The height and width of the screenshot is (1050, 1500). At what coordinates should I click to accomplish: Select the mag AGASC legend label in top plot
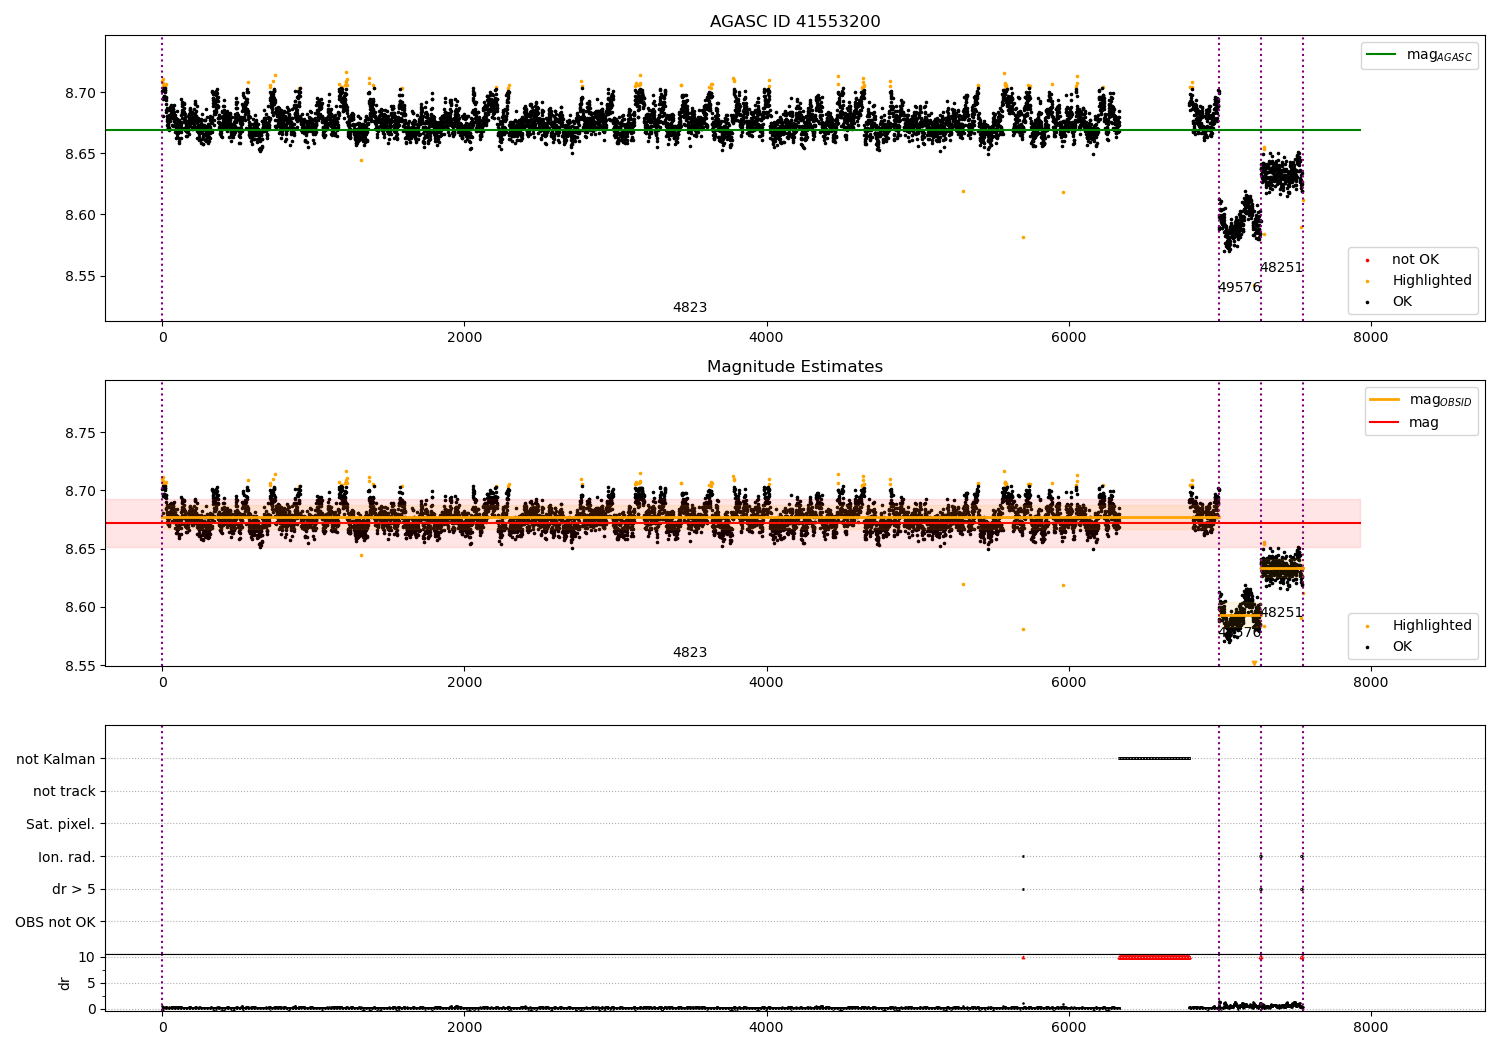(1439, 55)
